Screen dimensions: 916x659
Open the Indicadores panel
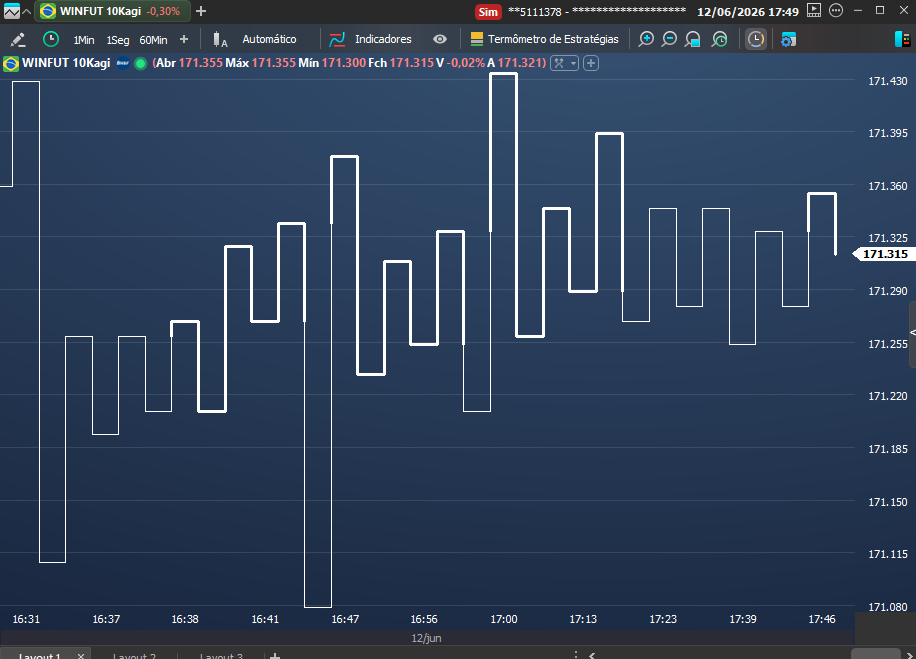click(371, 39)
